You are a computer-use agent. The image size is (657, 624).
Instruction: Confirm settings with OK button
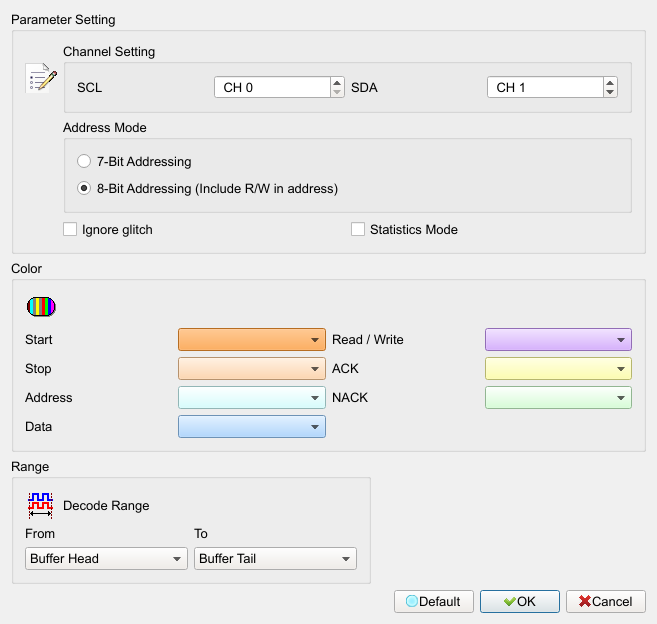coord(520,601)
